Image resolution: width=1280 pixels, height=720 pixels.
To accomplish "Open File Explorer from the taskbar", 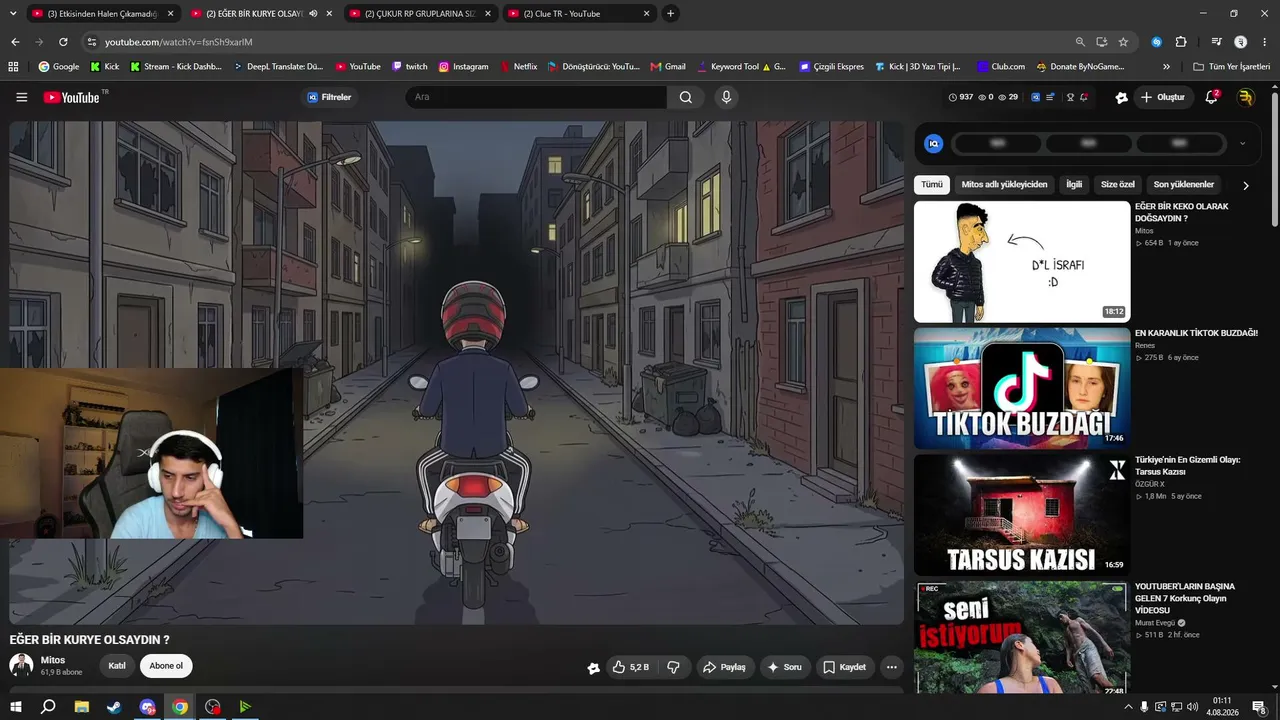I will point(81,707).
